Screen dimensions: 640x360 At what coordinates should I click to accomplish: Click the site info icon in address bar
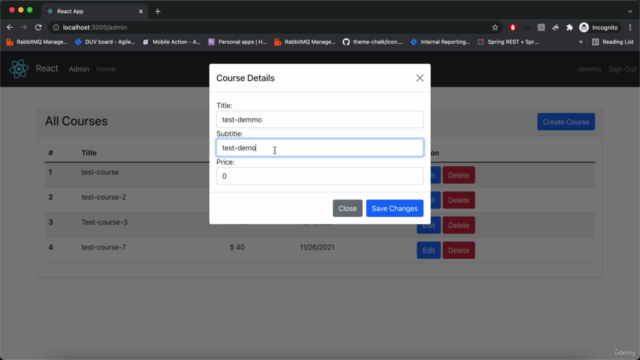(x=56, y=27)
